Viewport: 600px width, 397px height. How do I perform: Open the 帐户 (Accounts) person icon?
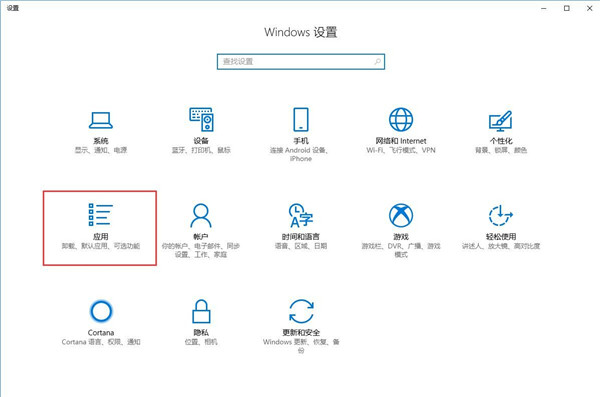[201, 216]
